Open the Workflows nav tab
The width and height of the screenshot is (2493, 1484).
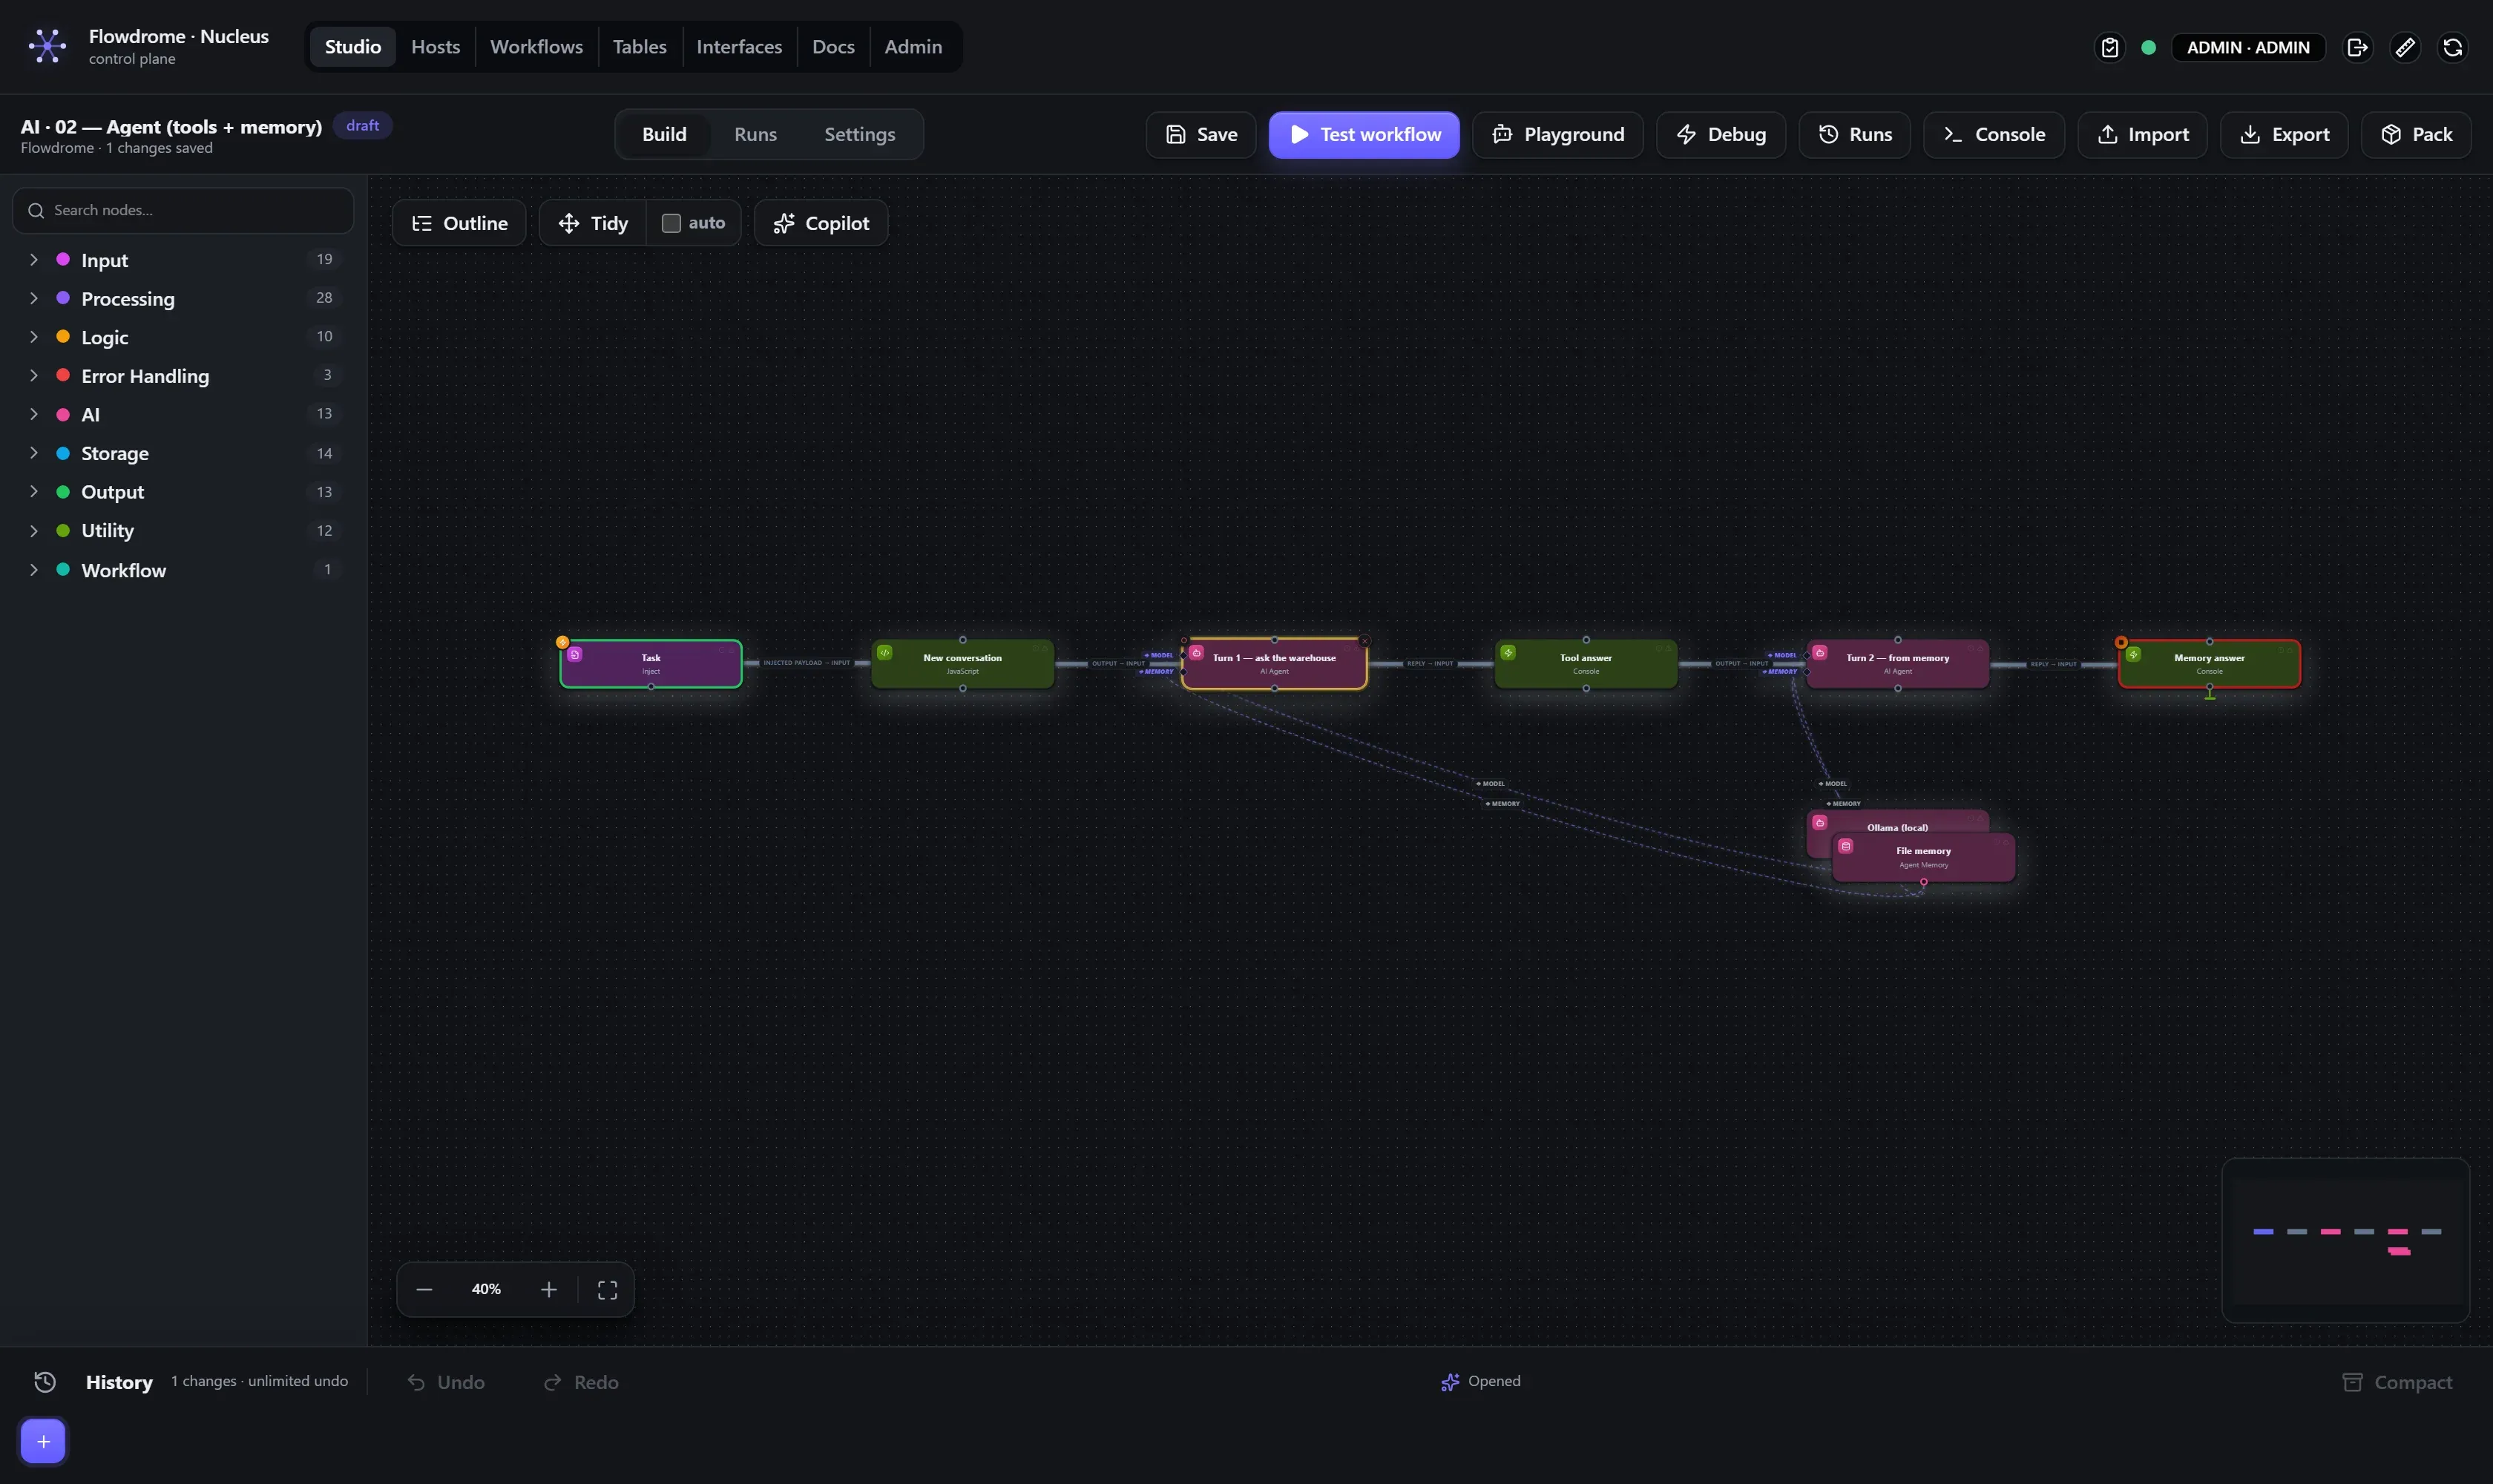536,47
